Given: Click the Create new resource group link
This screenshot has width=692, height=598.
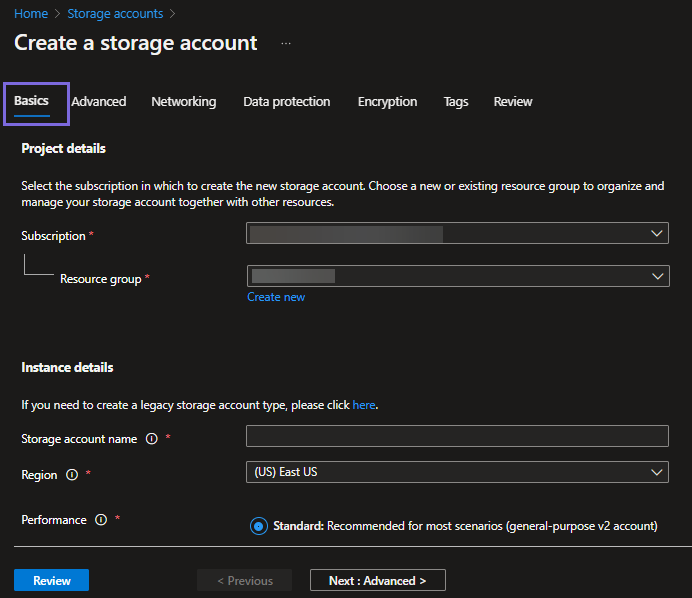Looking at the screenshot, I should click(x=276, y=297).
